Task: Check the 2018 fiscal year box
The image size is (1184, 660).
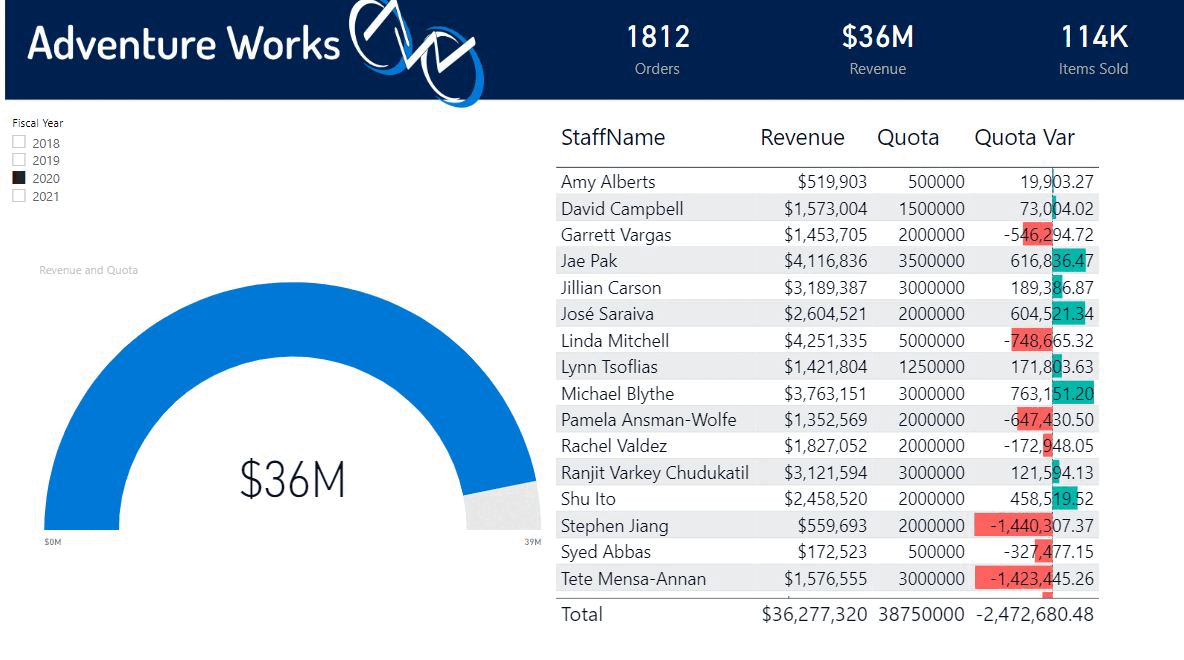Action: click(19, 142)
